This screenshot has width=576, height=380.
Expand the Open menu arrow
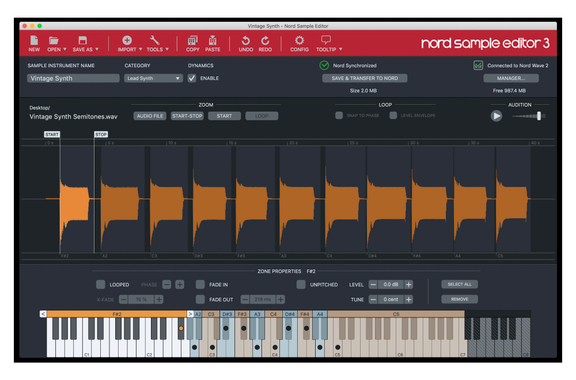[x=65, y=49]
